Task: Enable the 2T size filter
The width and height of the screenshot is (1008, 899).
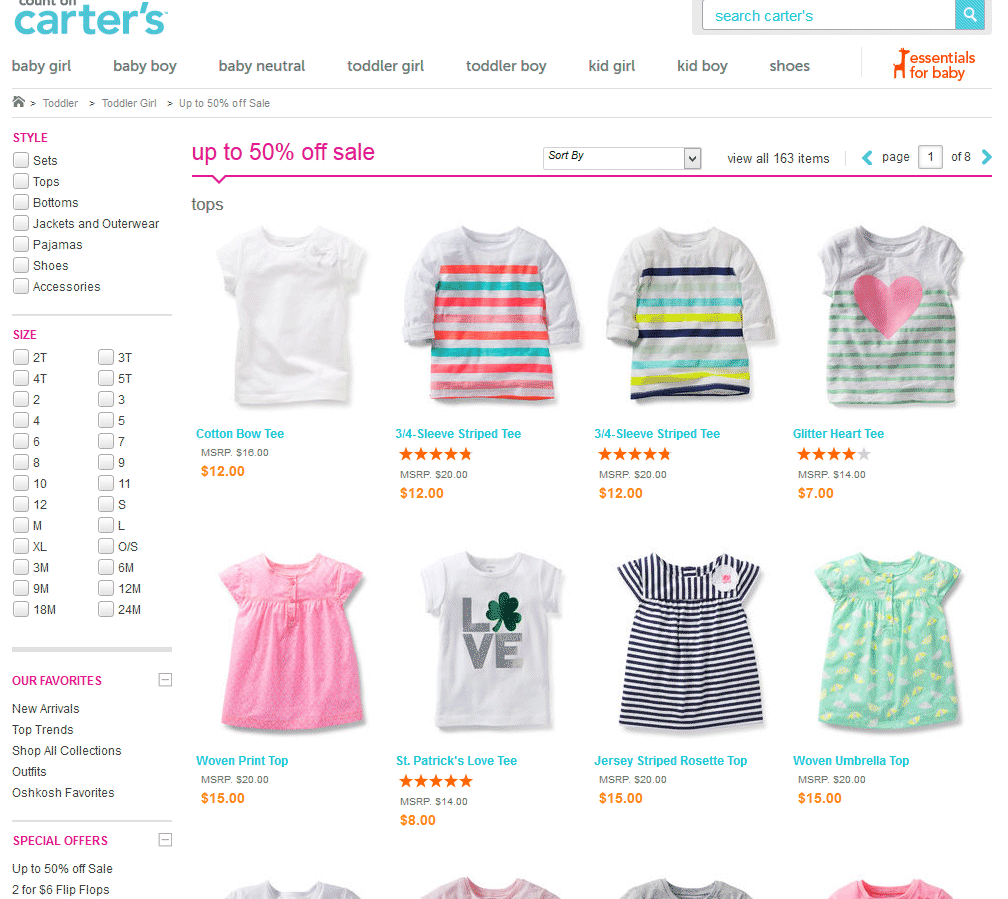Action: [21, 357]
